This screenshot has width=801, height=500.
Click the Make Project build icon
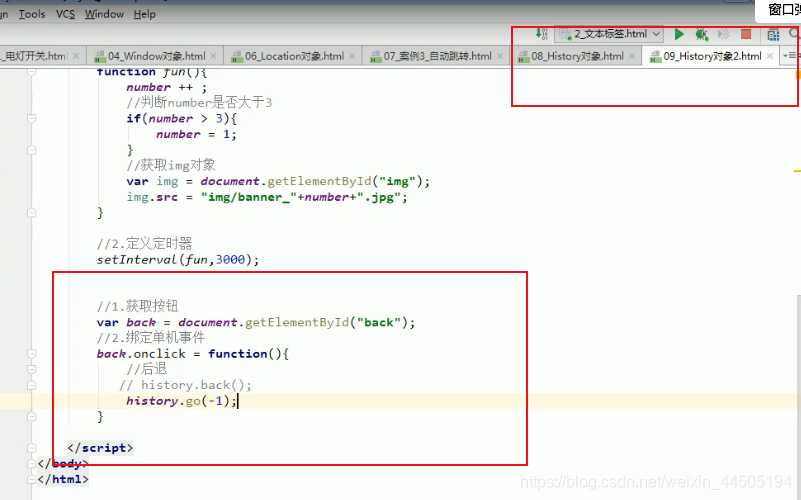pyautogui.click(x=541, y=34)
